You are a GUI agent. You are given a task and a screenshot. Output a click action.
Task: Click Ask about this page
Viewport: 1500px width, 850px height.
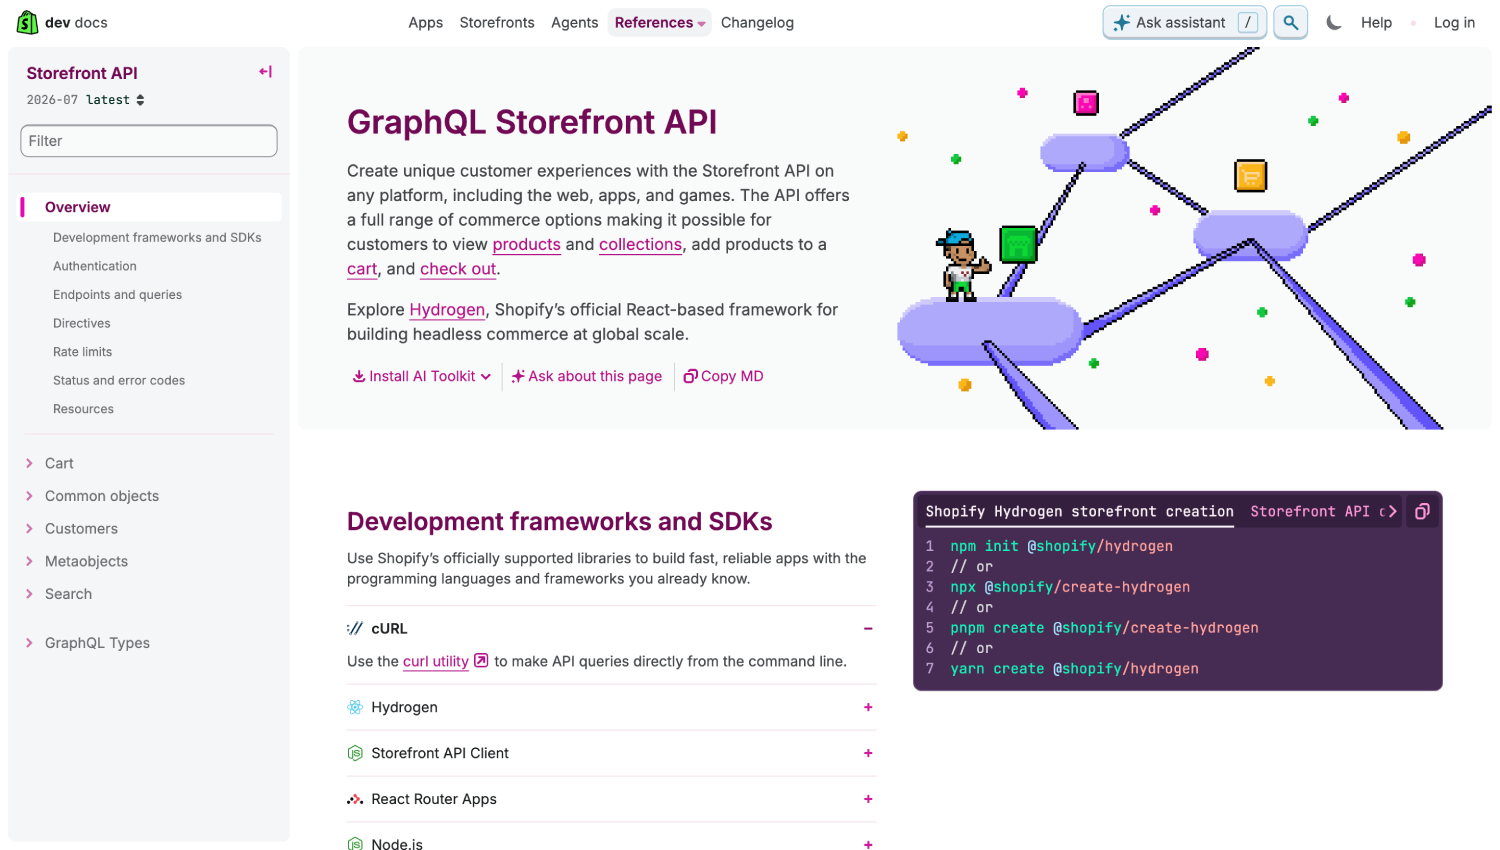click(x=587, y=376)
